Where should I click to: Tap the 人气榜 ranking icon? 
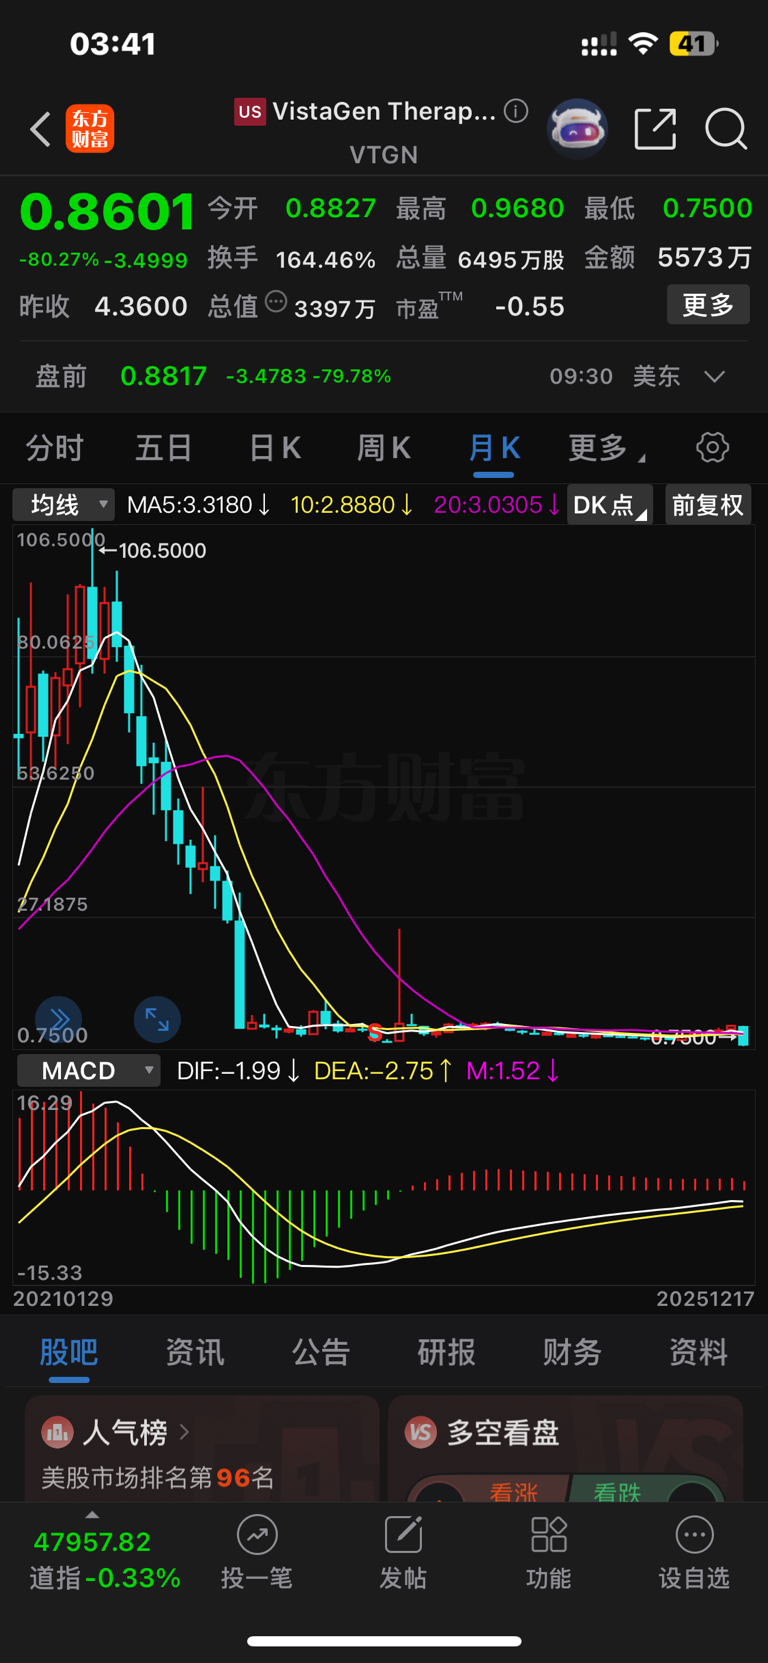pos(57,1432)
